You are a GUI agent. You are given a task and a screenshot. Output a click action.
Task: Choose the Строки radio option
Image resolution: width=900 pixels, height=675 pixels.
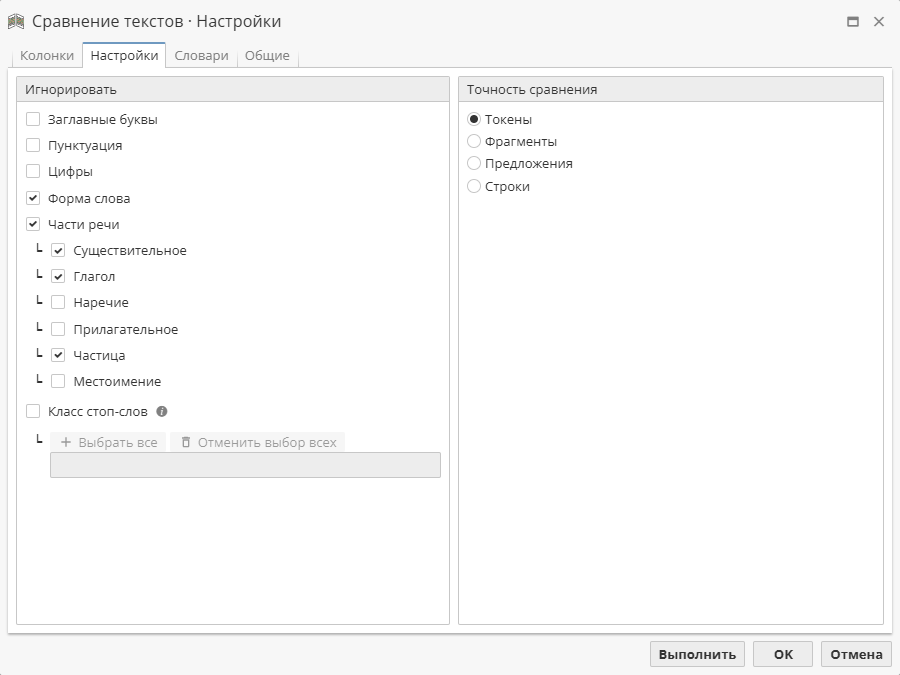coord(474,187)
